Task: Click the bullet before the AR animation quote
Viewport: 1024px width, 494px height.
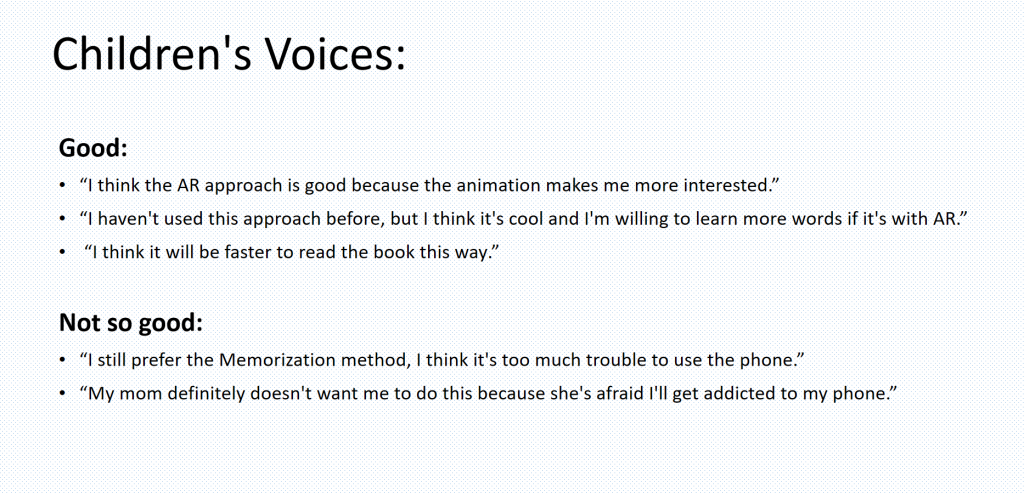Action: (62, 186)
